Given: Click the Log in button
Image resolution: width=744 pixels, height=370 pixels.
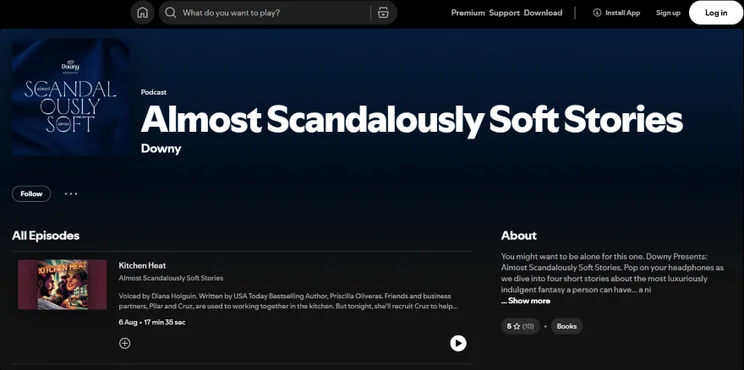Looking at the screenshot, I should pyautogui.click(x=716, y=13).
